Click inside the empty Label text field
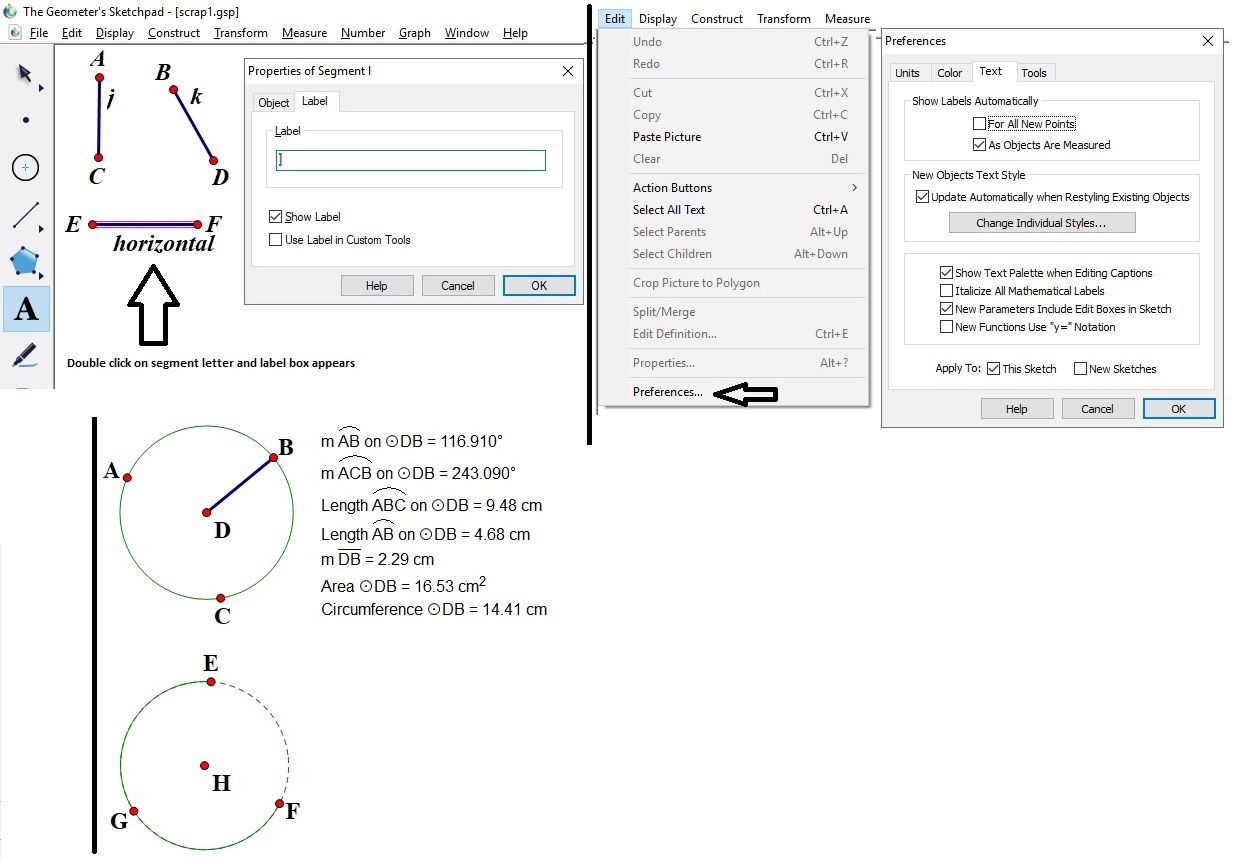Image resolution: width=1234 pixels, height=864 pixels. pos(410,159)
